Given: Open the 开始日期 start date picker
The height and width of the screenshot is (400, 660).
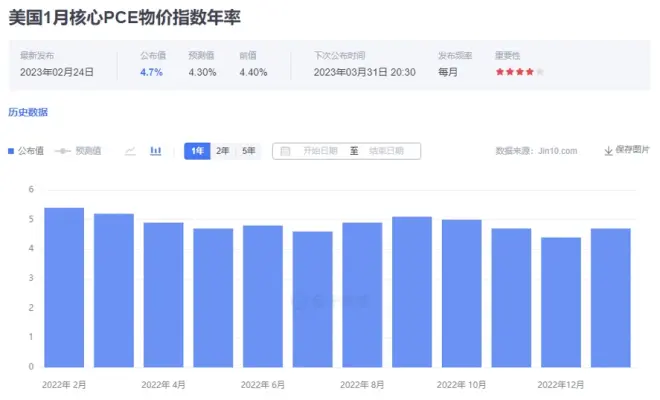Looking at the screenshot, I should 320,151.
